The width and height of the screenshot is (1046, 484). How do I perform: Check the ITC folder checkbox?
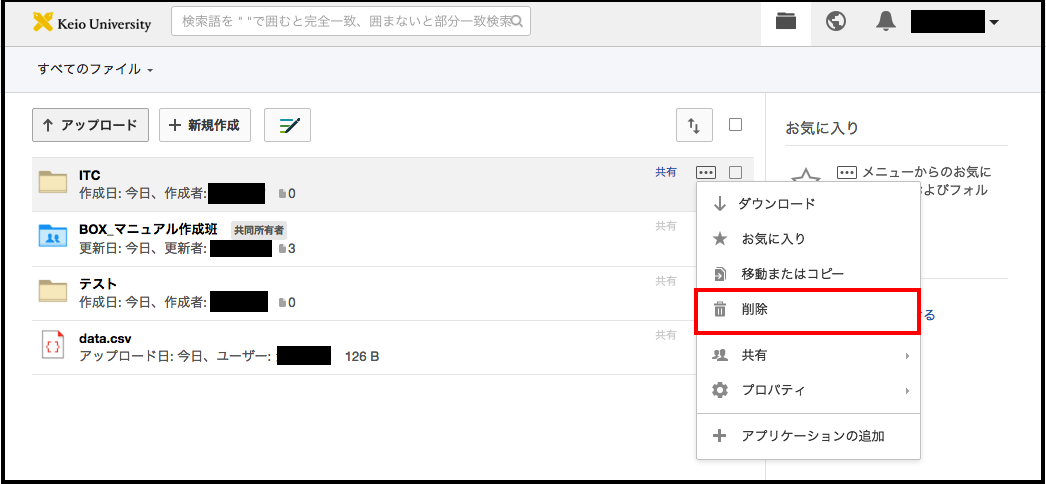(735, 172)
